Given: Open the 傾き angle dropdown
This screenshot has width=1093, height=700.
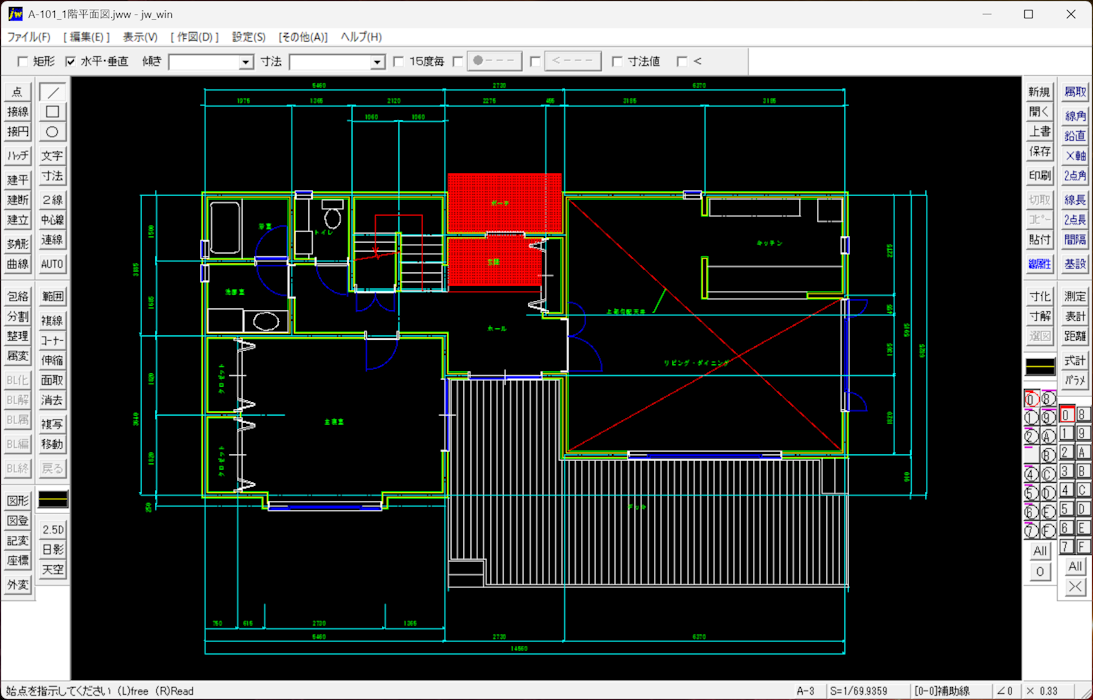Looking at the screenshot, I should pyautogui.click(x=245, y=62).
